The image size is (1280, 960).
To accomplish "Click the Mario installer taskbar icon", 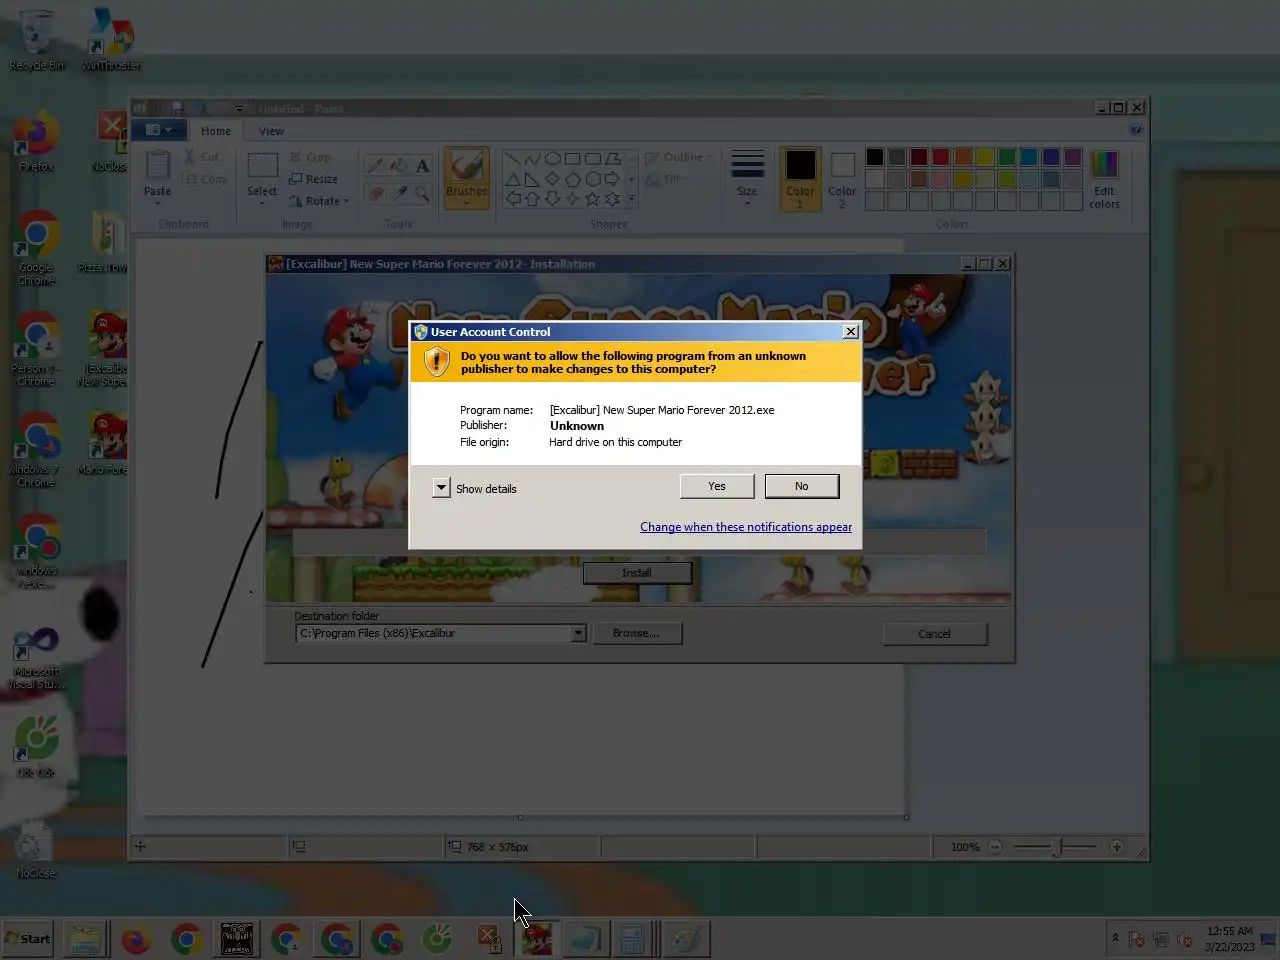I will [x=537, y=939].
